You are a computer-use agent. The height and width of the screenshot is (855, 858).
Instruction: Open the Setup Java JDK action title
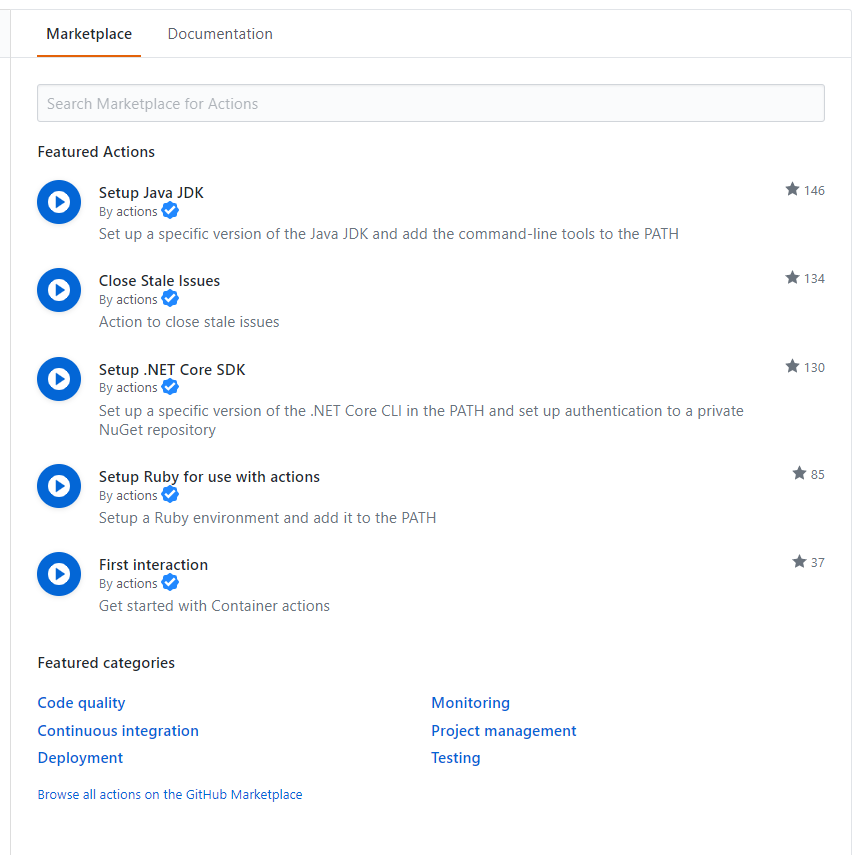click(x=151, y=193)
